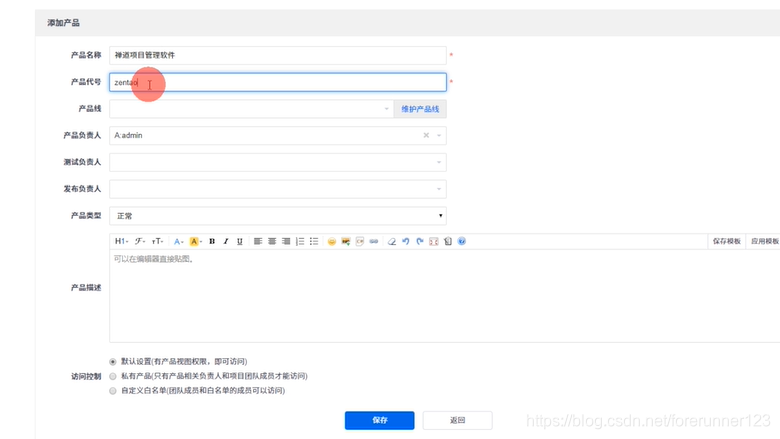Redo last edit in editor
Viewport: 780px width, 439px height.
click(420, 241)
